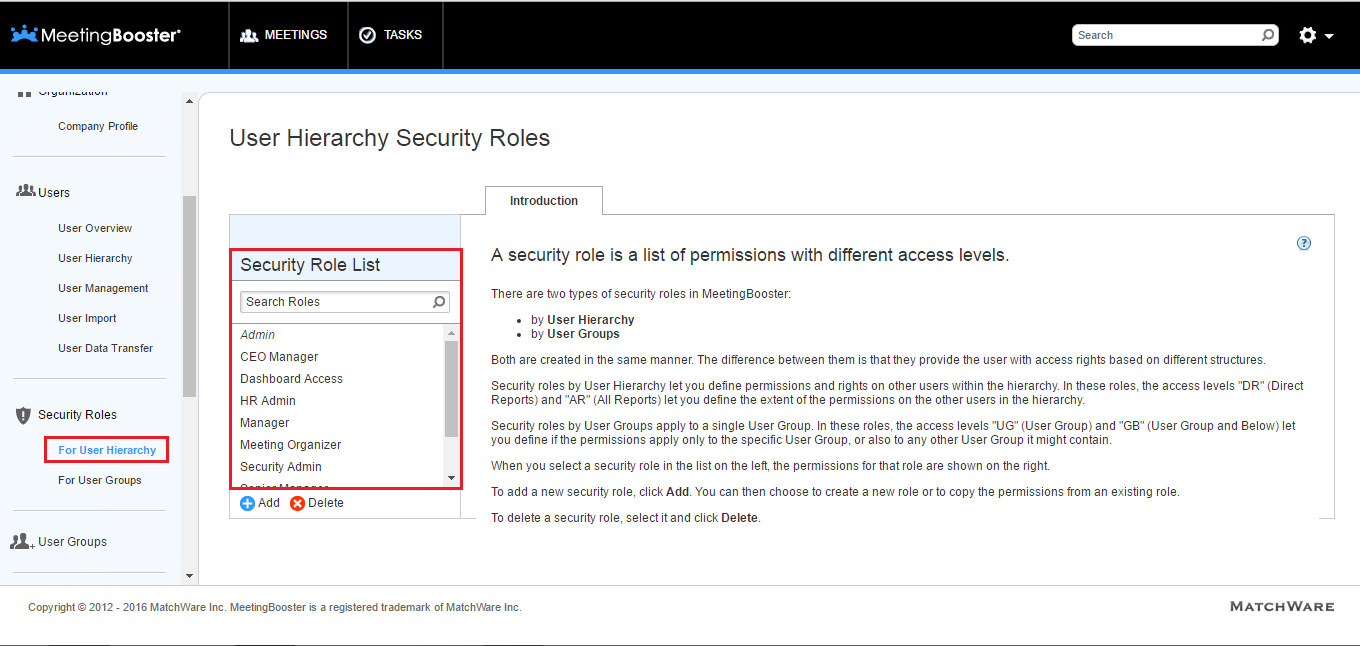The image size is (1360, 646).
Task: Click the Meetings people icon
Action: tap(249, 35)
